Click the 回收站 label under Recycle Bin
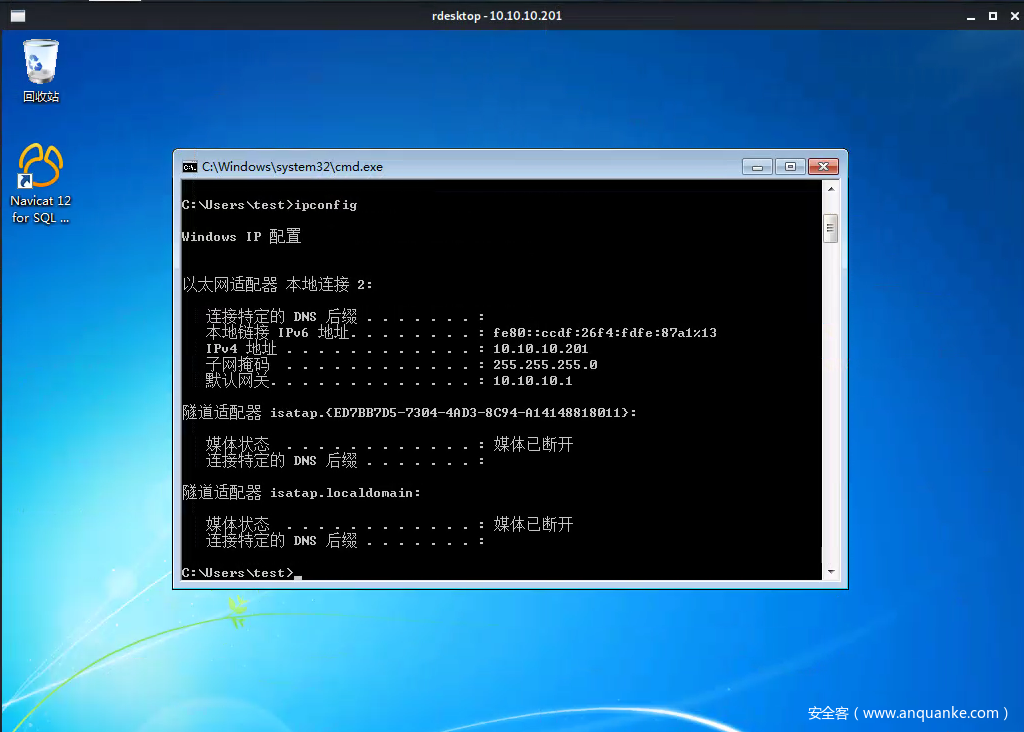Screen dimensions: 1024x732 pos(41,97)
